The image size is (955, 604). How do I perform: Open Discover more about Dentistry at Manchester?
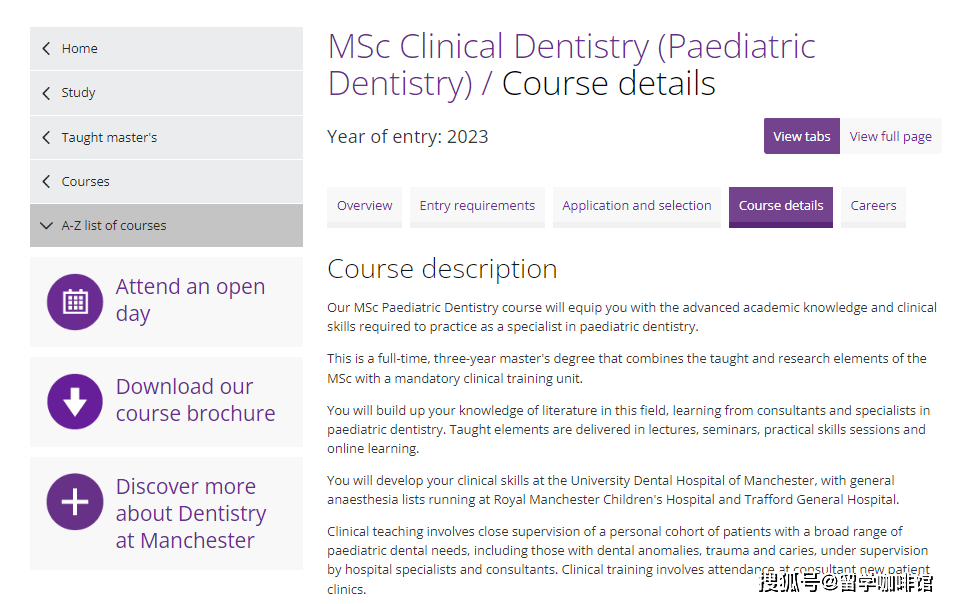pyautogui.click(x=191, y=513)
